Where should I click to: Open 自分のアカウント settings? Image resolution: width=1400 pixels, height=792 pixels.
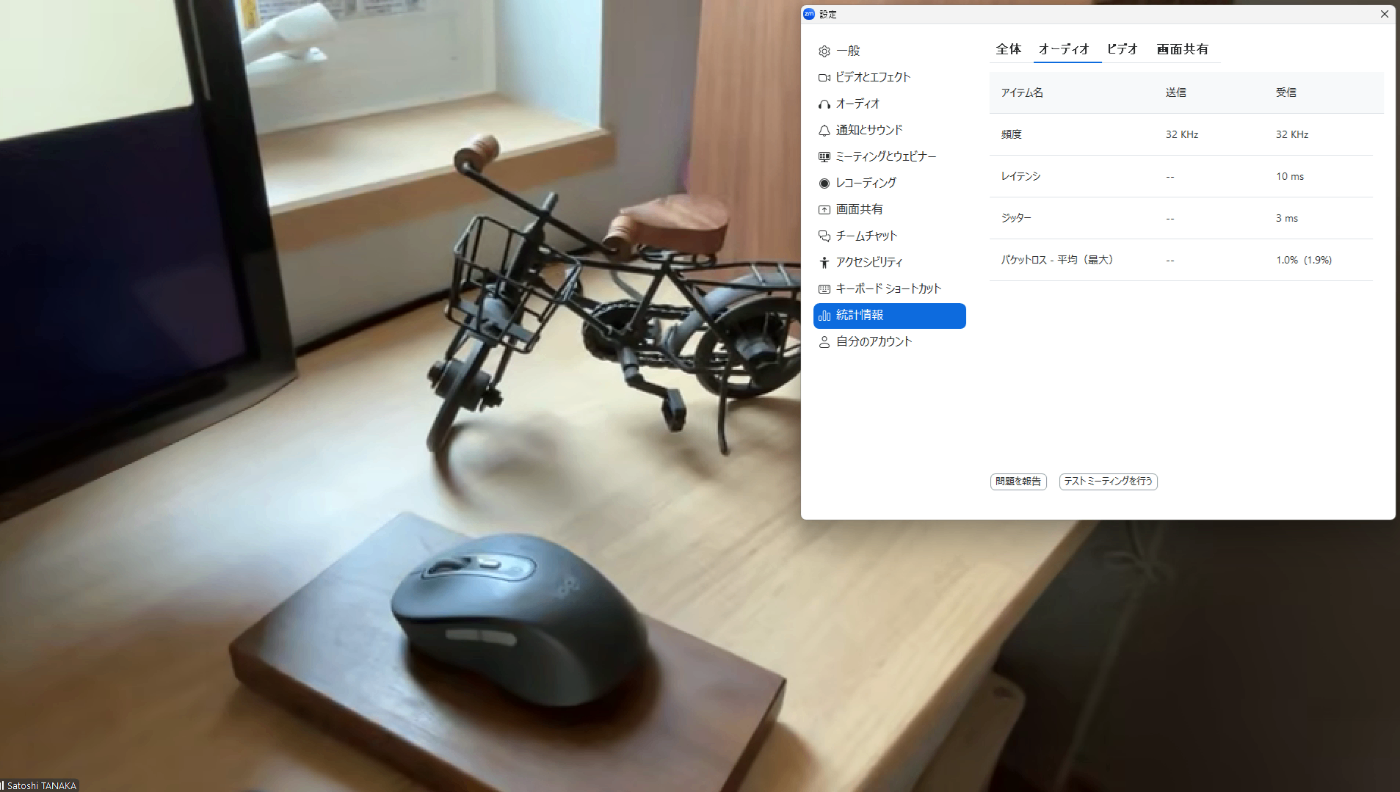pos(889,342)
